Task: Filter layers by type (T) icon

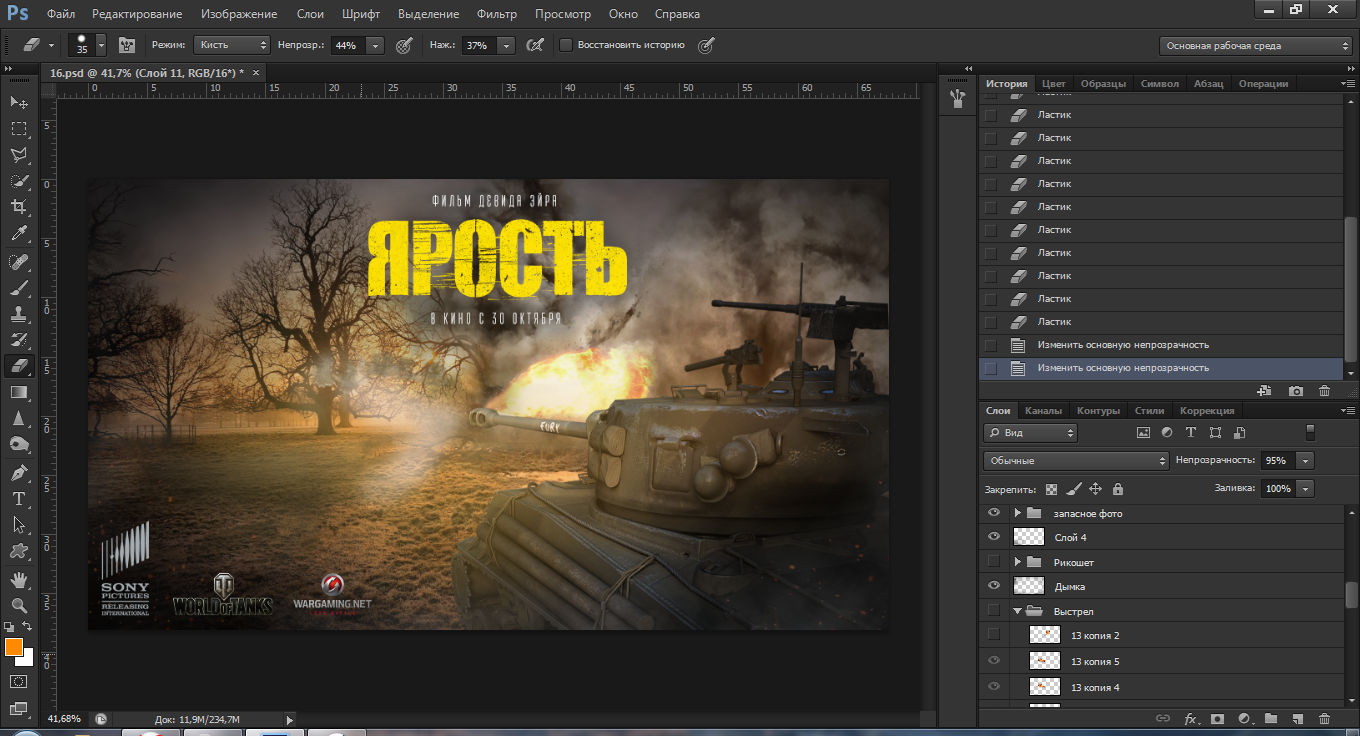Action: pyautogui.click(x=1191, y=433)
